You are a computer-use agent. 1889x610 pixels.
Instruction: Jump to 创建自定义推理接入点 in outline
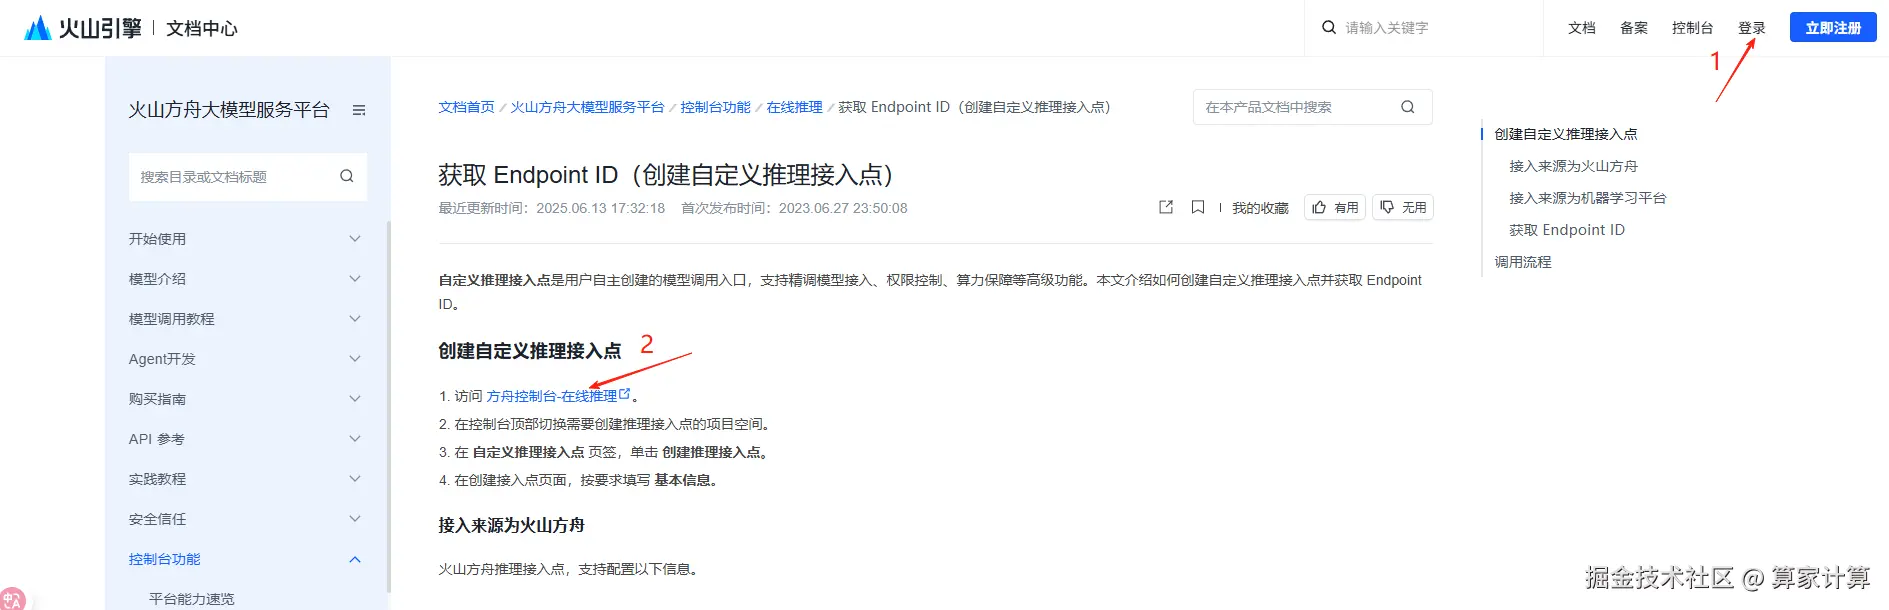tap(1566, 134)
